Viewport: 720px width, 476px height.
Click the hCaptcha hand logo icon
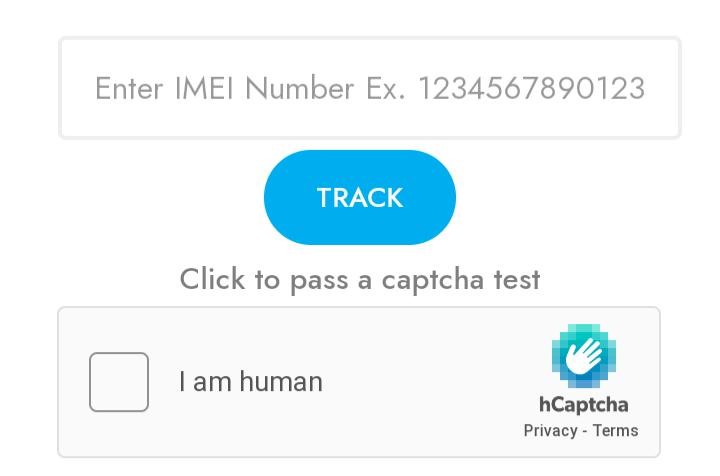point(583,356)
